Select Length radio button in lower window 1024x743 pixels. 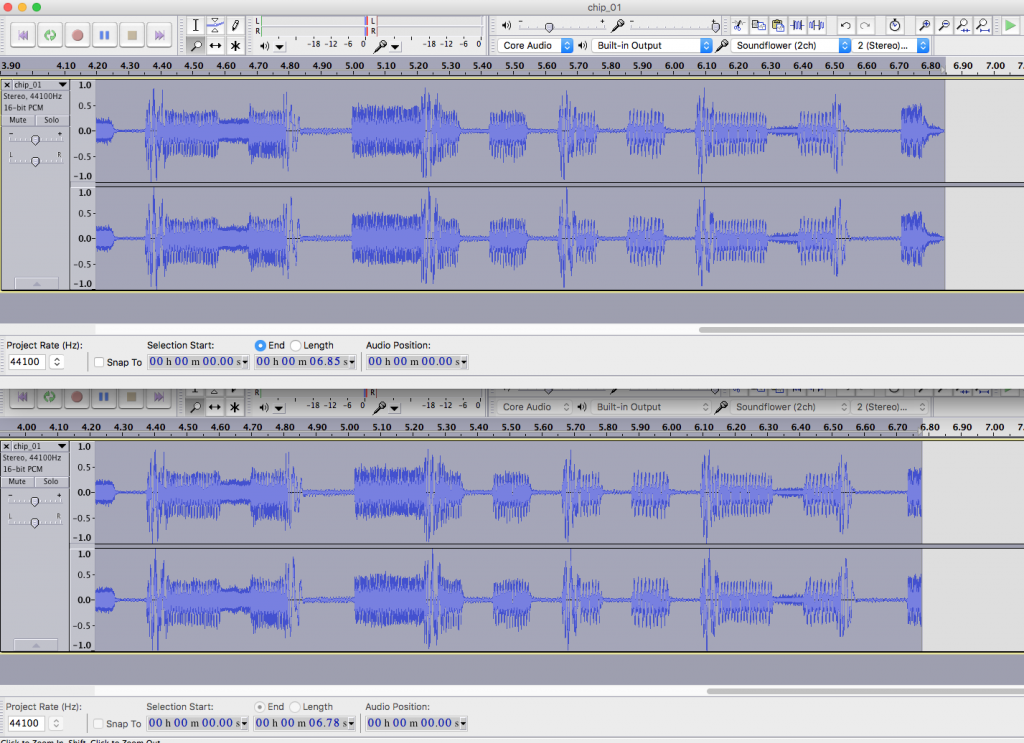pyautogui.click(x=295, y=707)
